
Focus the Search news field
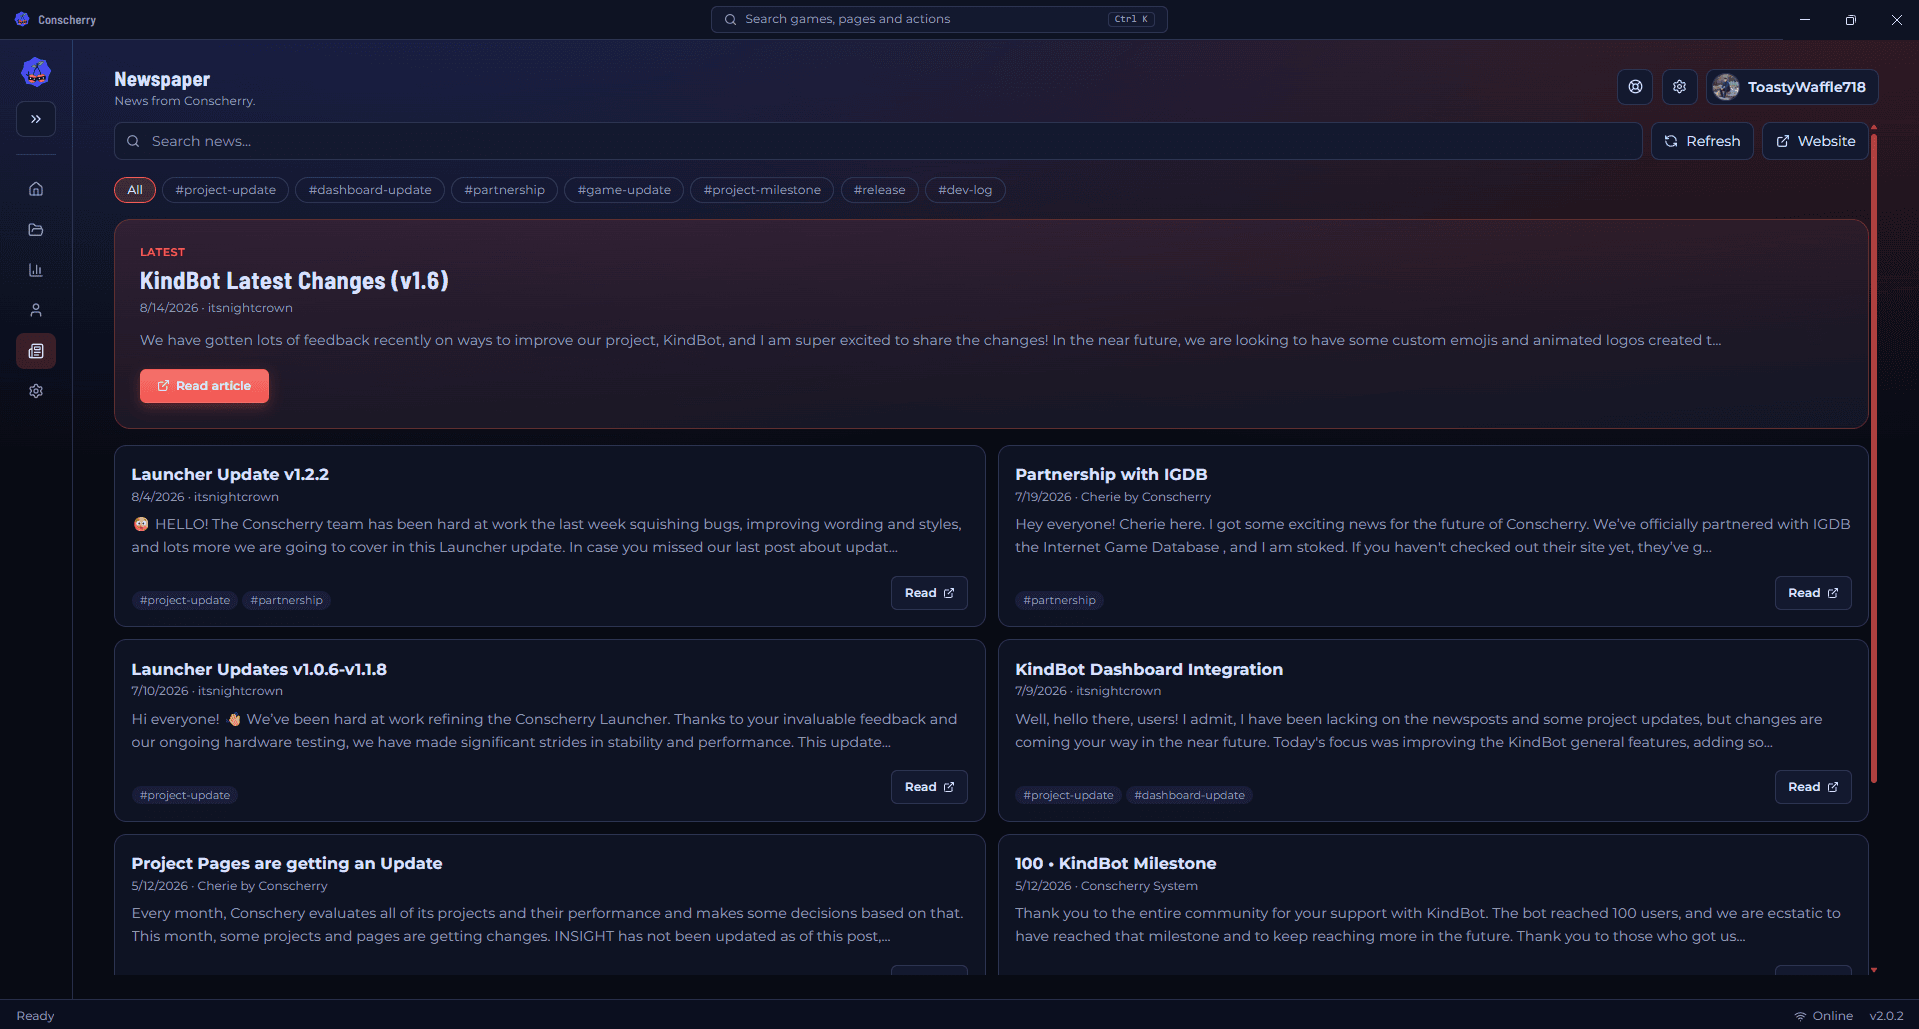pos(878,141)
